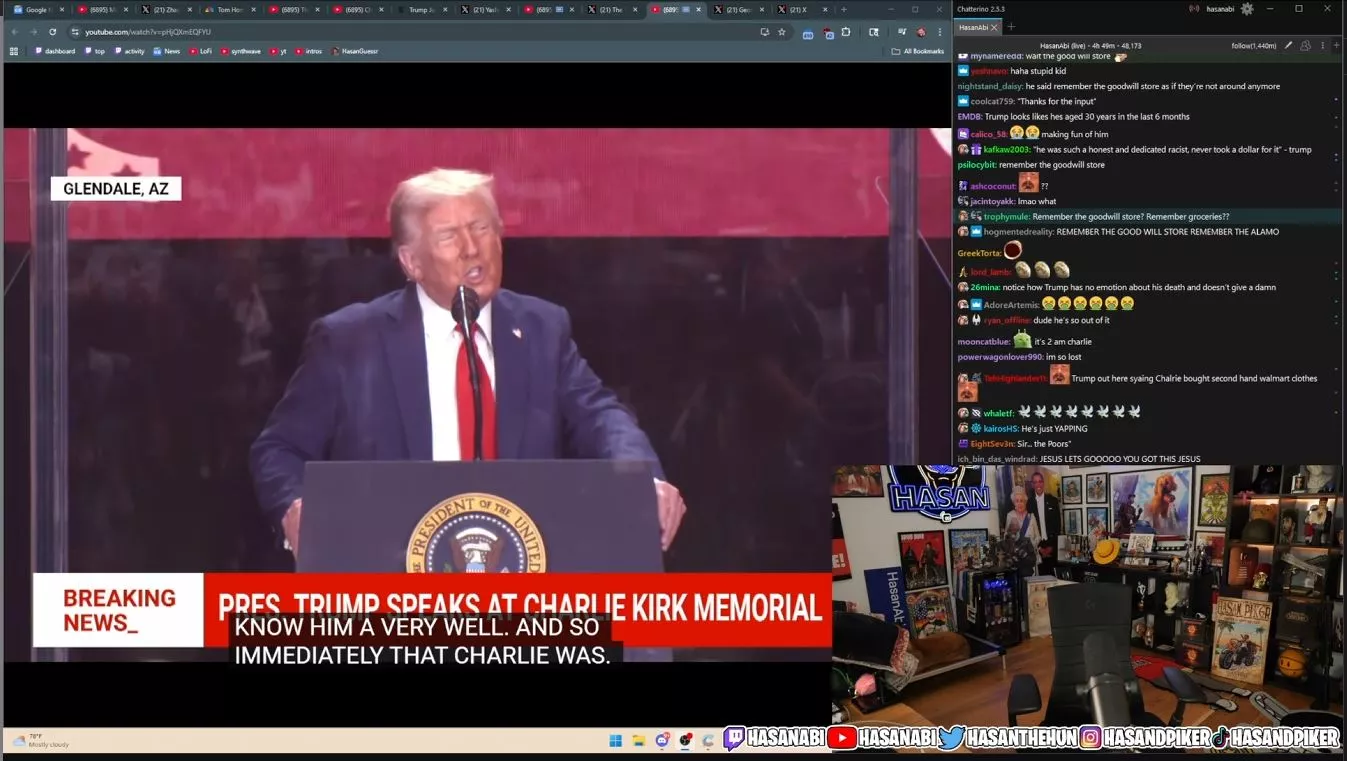Open Chatterino settings gear
The width and height of the screenshot is (1347, 761).
tap(1246, 9)
